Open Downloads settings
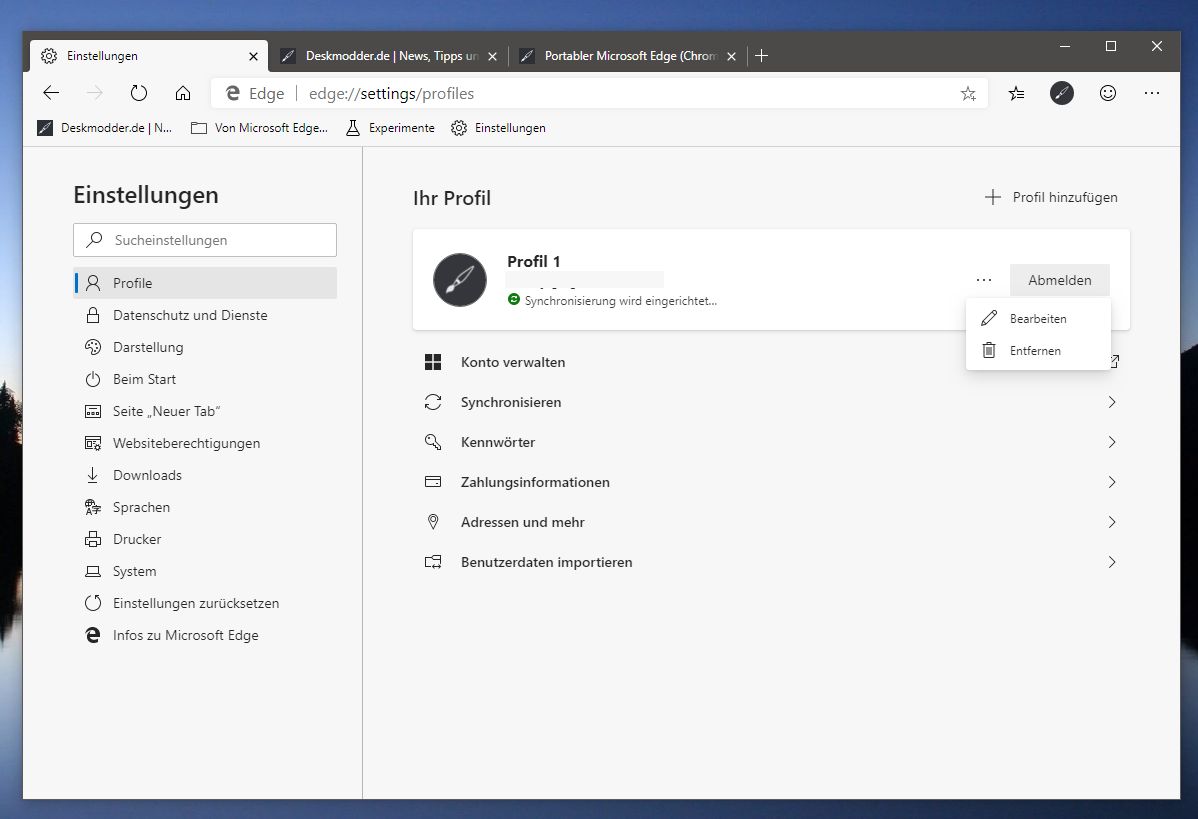 [x=205, y=475]
